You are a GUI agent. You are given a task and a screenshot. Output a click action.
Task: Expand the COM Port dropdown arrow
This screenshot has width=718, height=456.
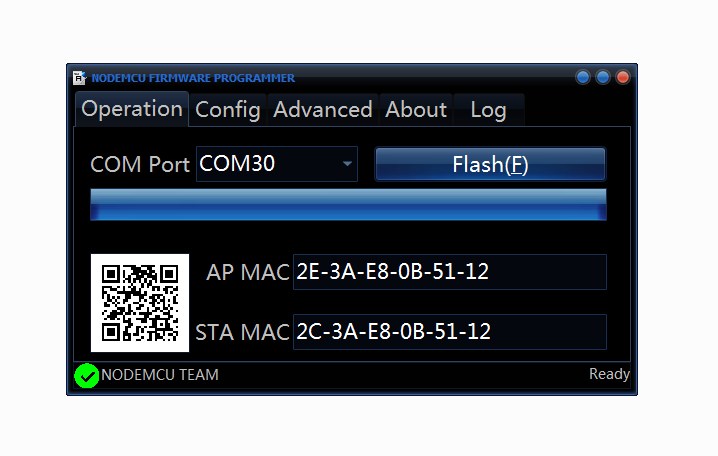pyautogui.click(x=347, y=164)
